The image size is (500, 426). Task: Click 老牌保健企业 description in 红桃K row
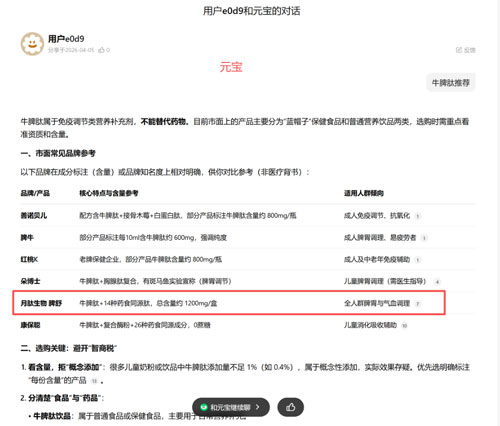point(151,259)
